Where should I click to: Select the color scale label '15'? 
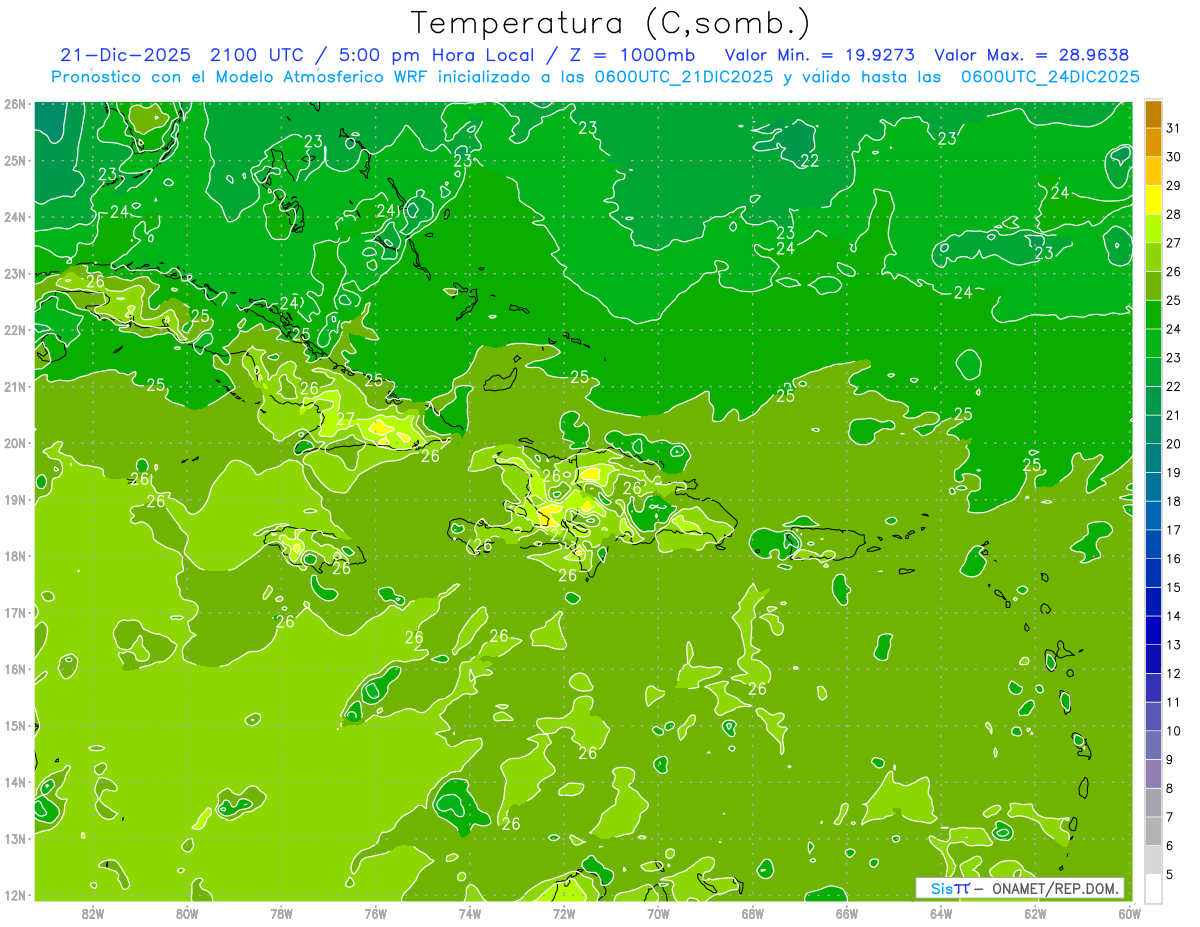tap(1174, 588)
